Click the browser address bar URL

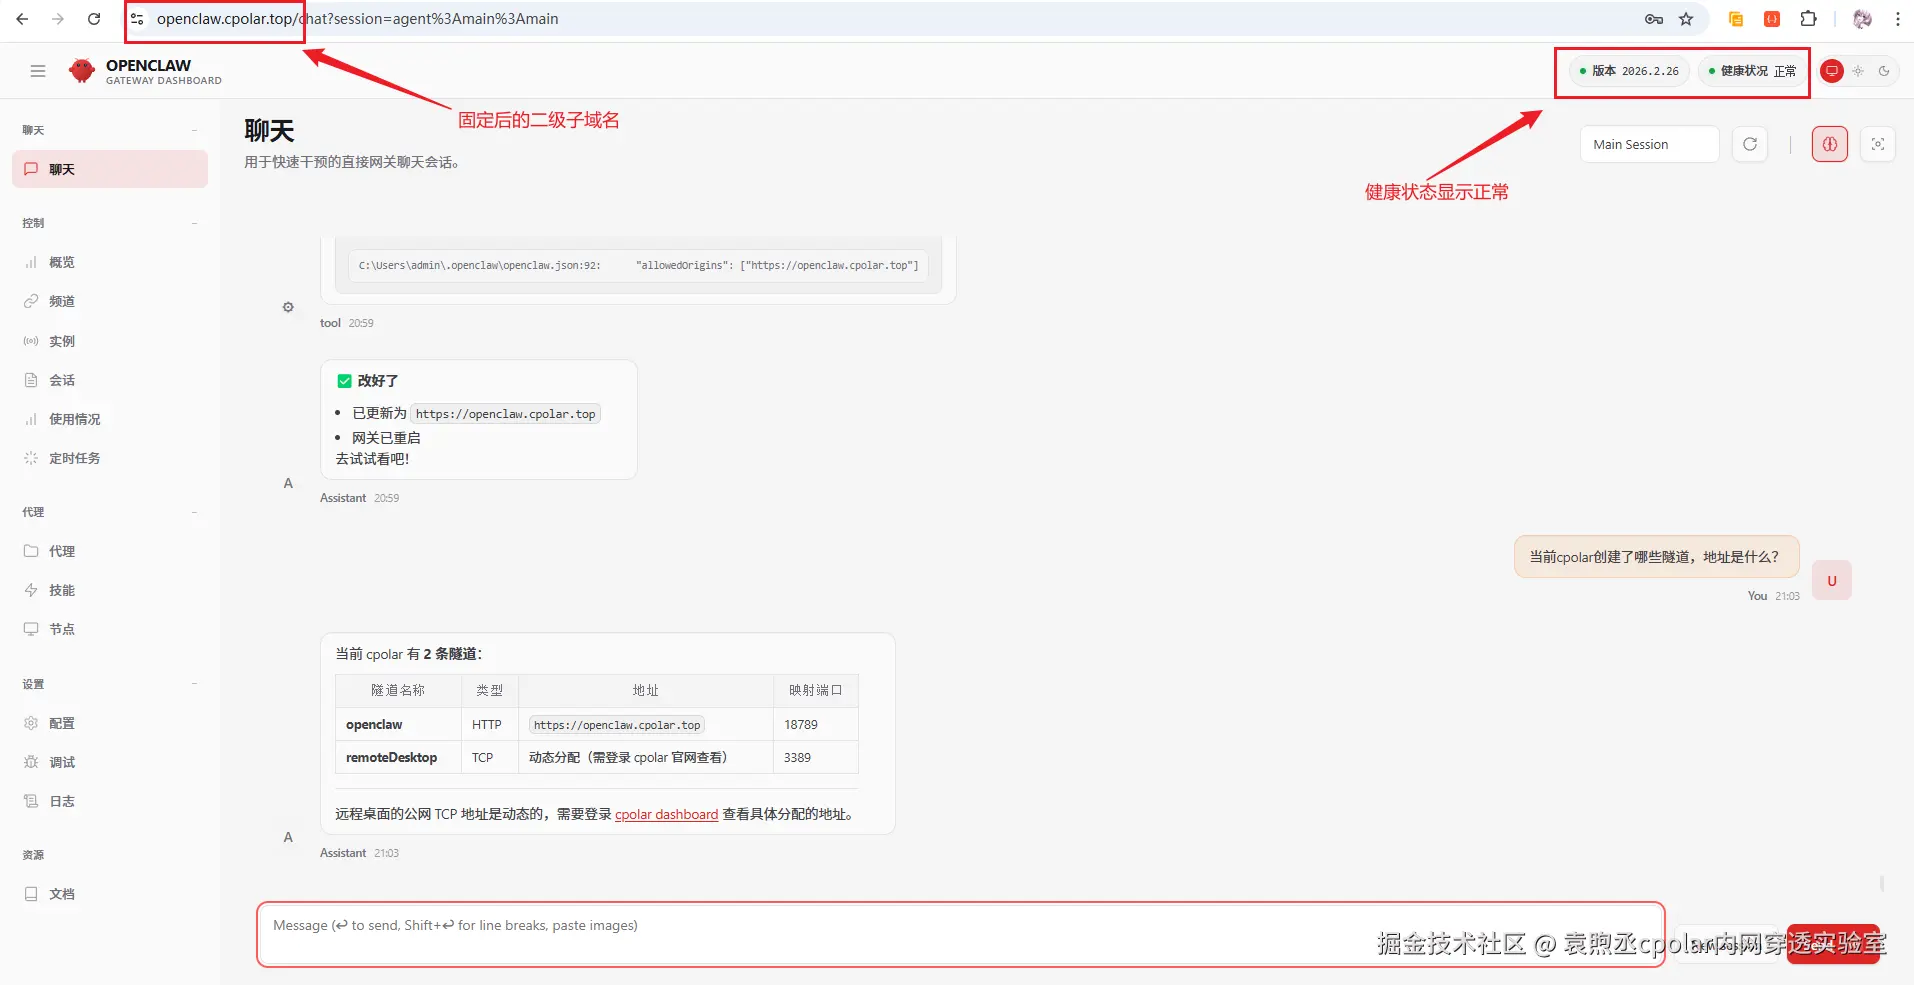click(357, 19)
